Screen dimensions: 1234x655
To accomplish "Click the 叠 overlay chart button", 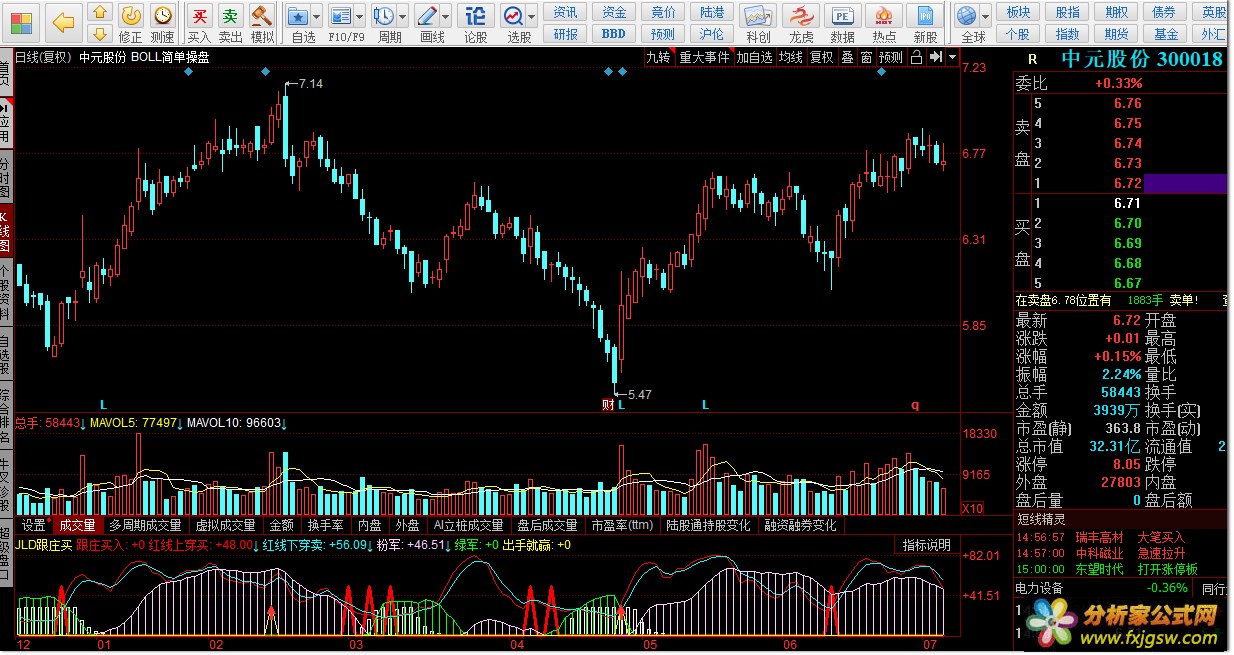I will pos(847,57).
